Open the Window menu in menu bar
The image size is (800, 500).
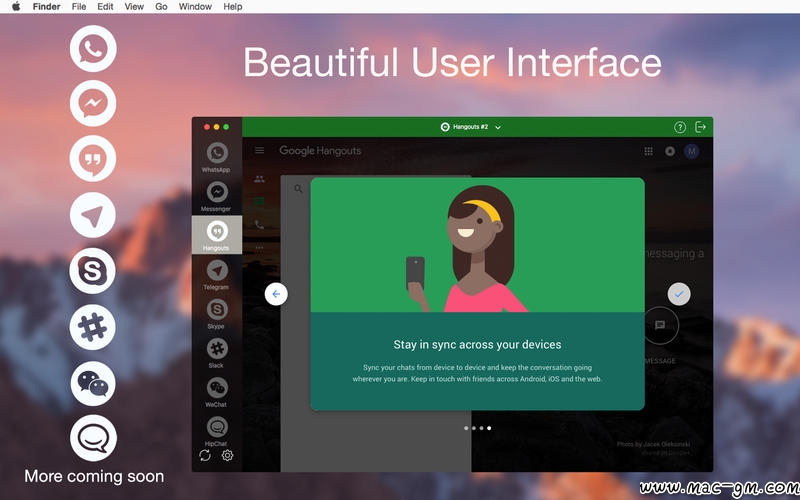coord(195,7)
